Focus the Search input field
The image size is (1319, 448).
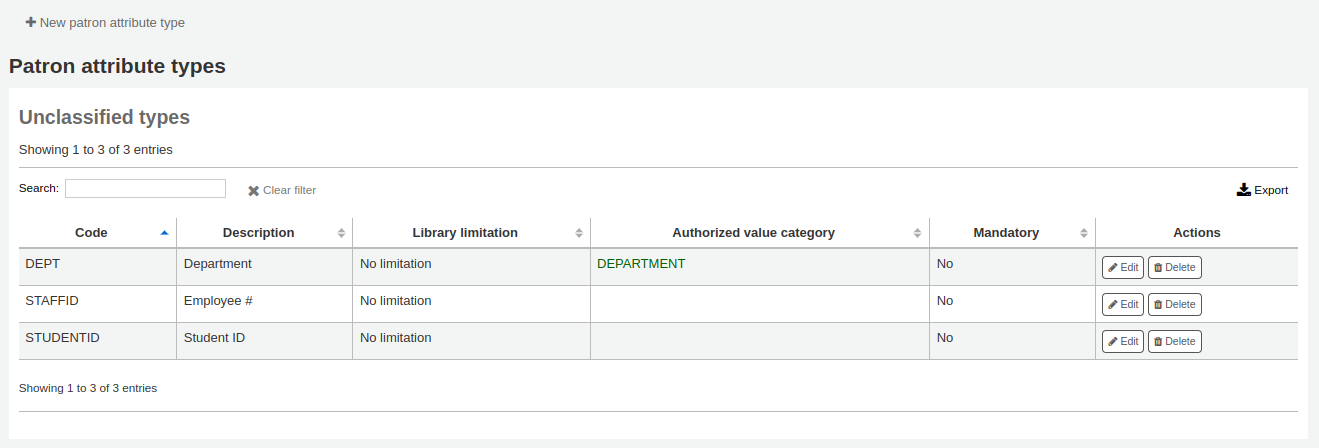click(145, 188)
